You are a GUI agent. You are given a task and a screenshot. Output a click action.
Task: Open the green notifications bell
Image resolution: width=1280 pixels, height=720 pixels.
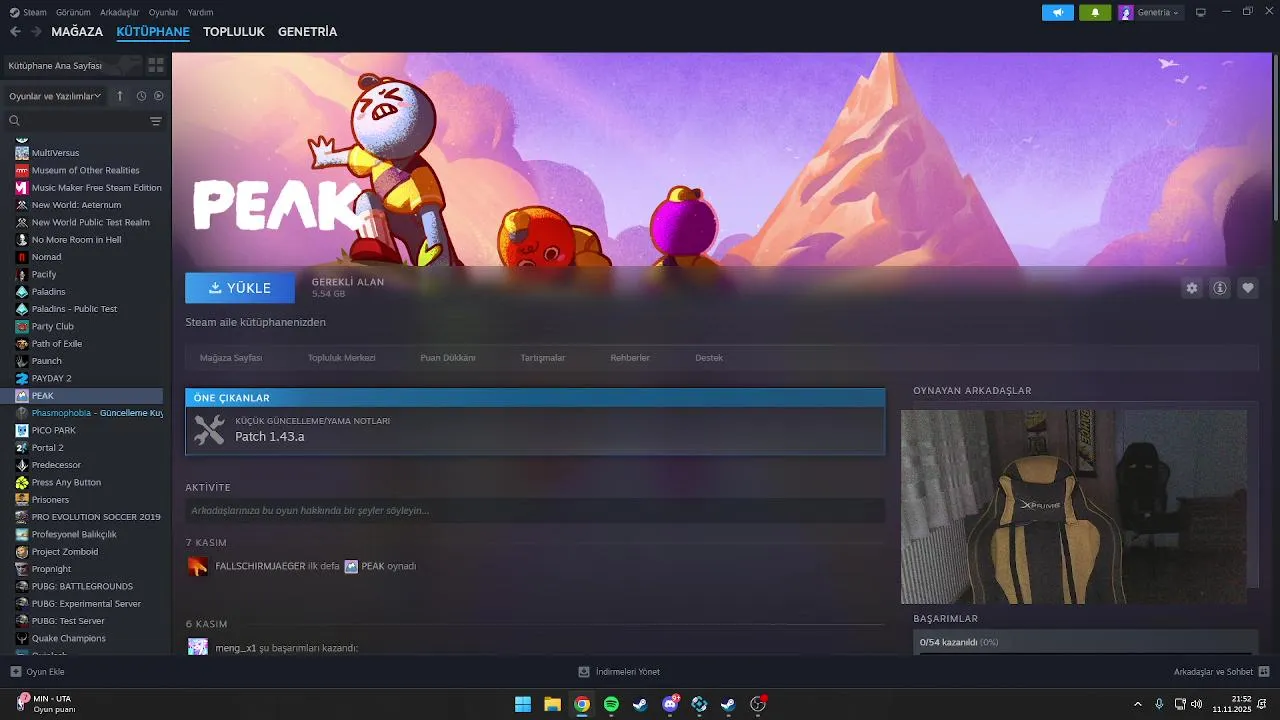coord(1095,12)
